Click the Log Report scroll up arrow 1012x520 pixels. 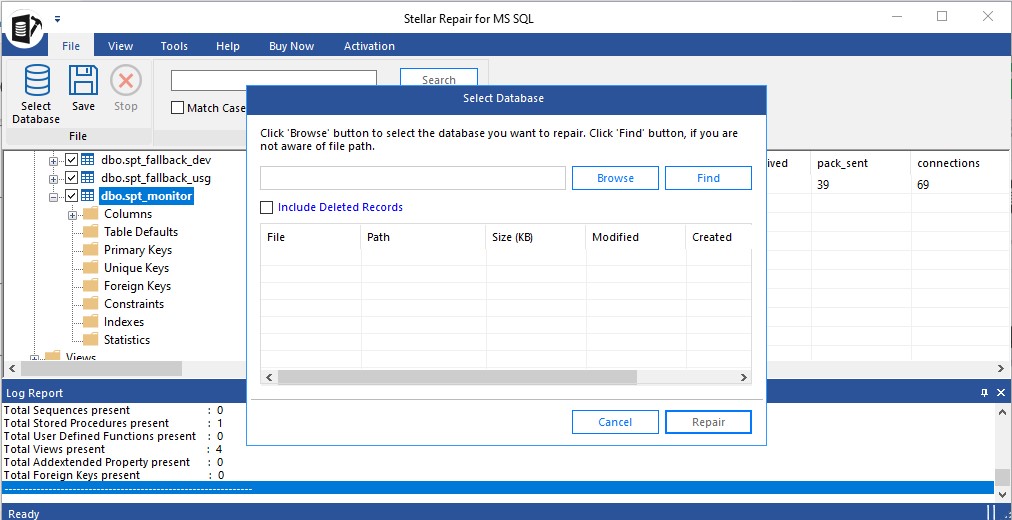(1002, 410)
